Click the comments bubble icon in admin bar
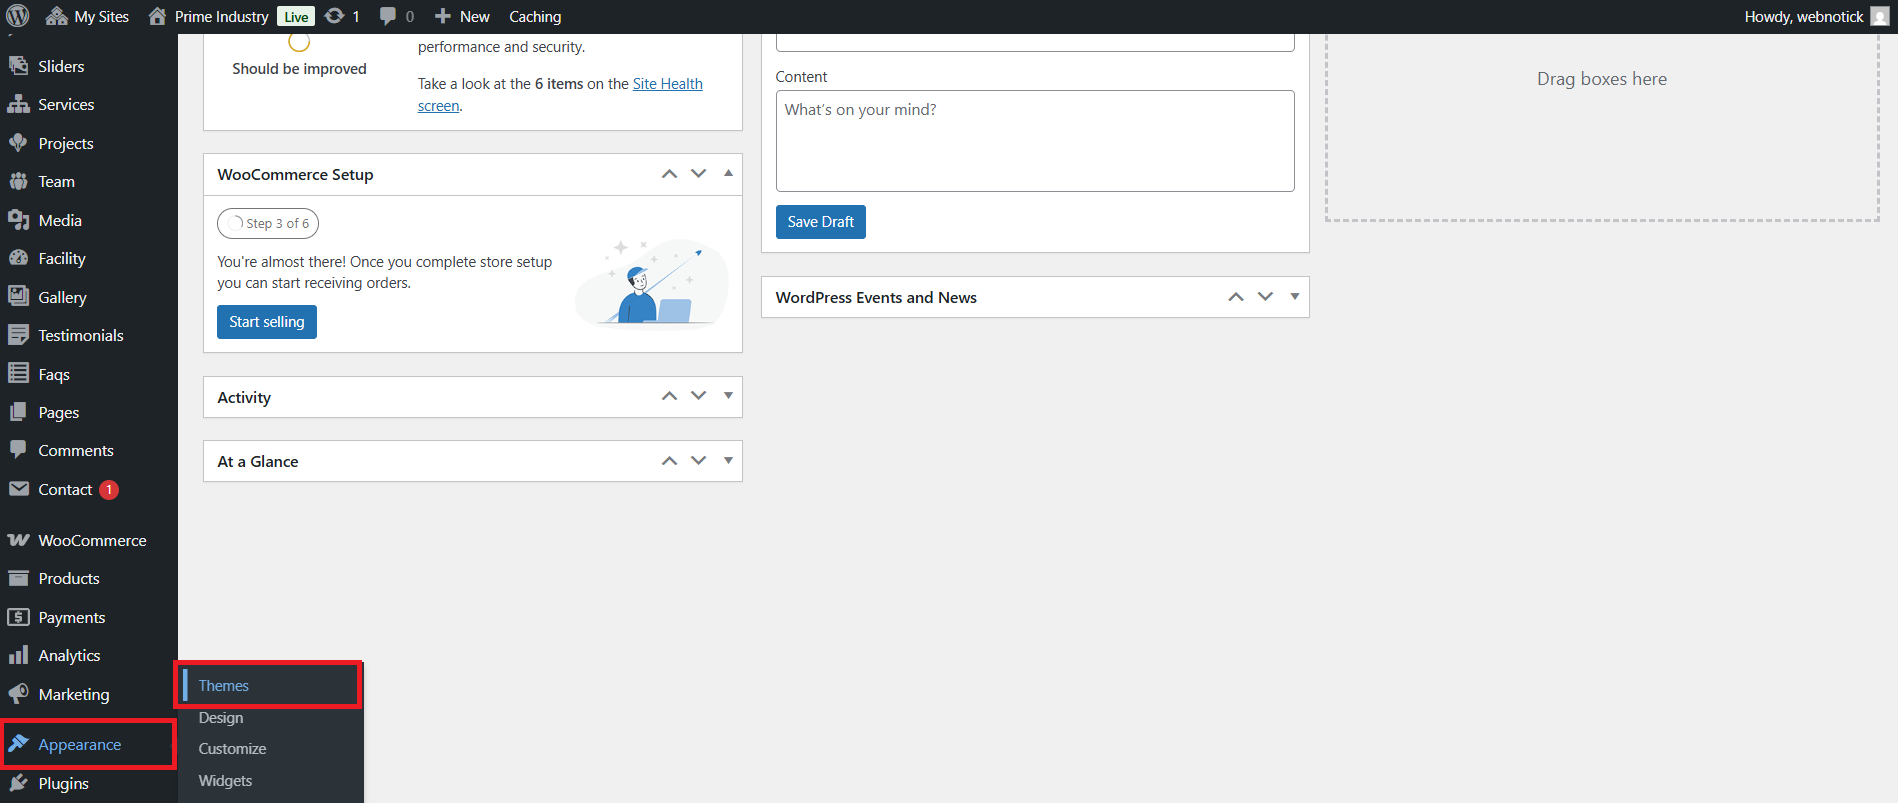 tap(388, 16)
